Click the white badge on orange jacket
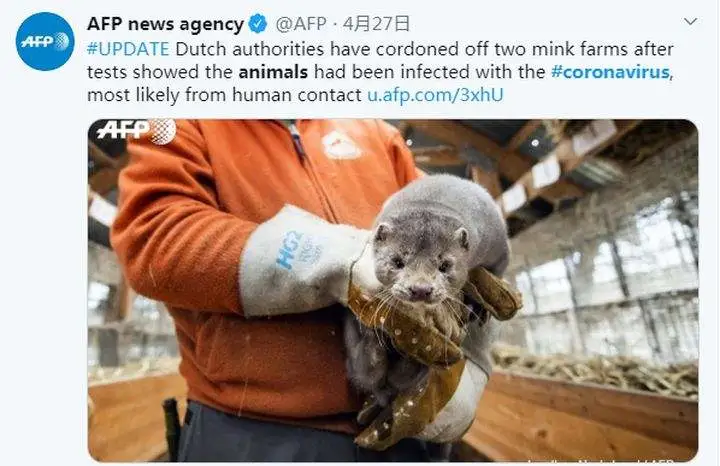Screen dimensions: 720x466 341,145
